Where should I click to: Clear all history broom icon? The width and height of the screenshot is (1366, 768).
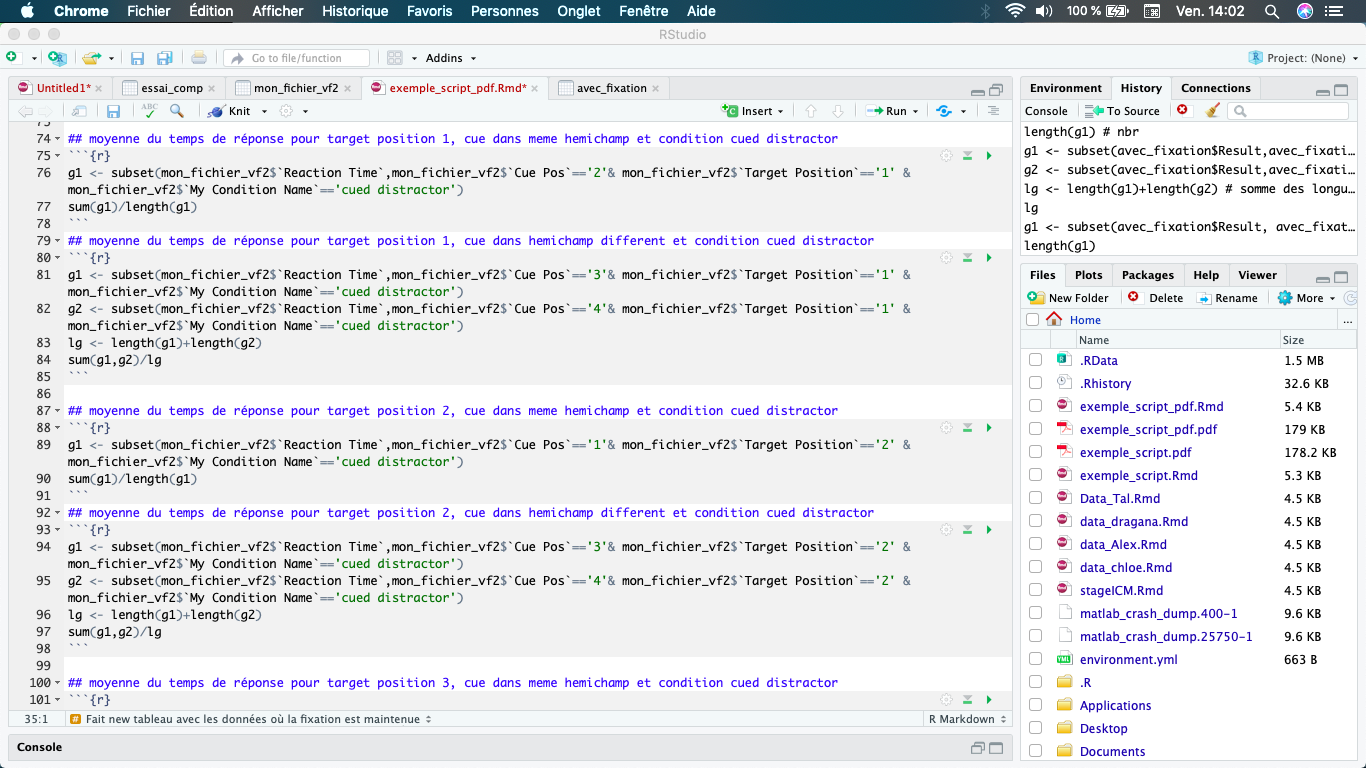point(1212,110)
